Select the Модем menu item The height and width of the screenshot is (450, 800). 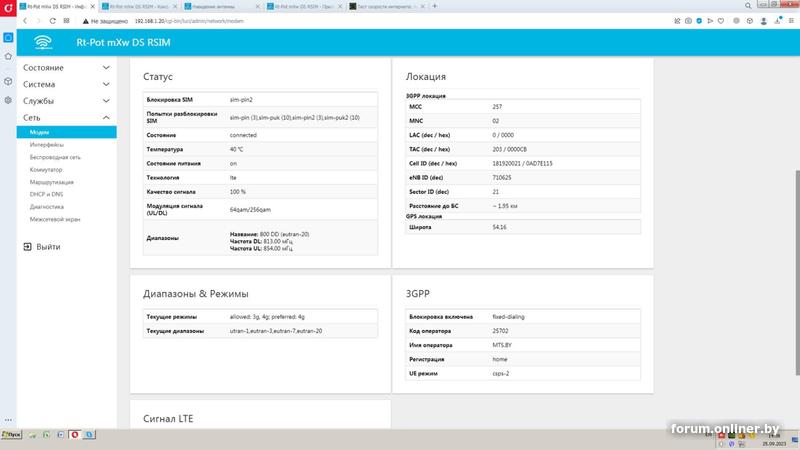click(66, 132)
